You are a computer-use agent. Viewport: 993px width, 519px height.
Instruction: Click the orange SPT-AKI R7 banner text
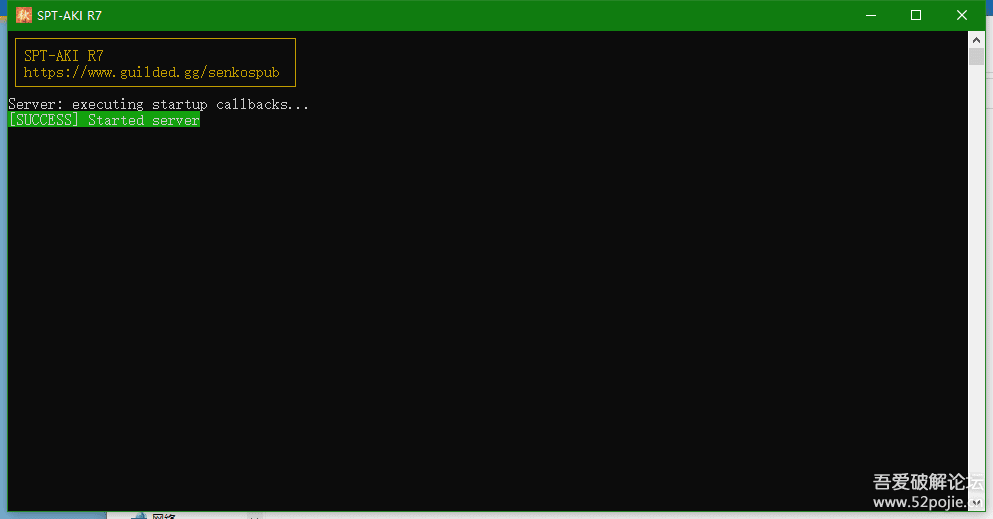click(63, 56)
